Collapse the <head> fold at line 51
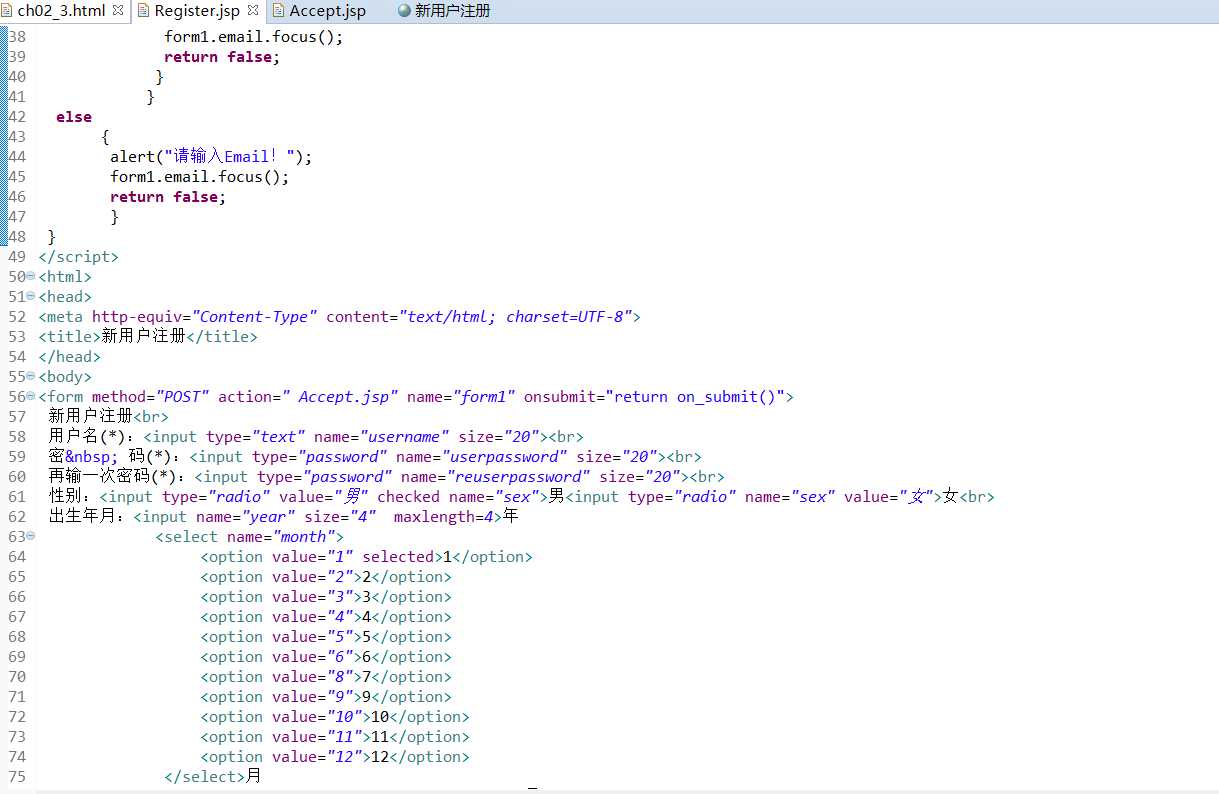The image size is (1219, 794). click(x=31, y=296)
